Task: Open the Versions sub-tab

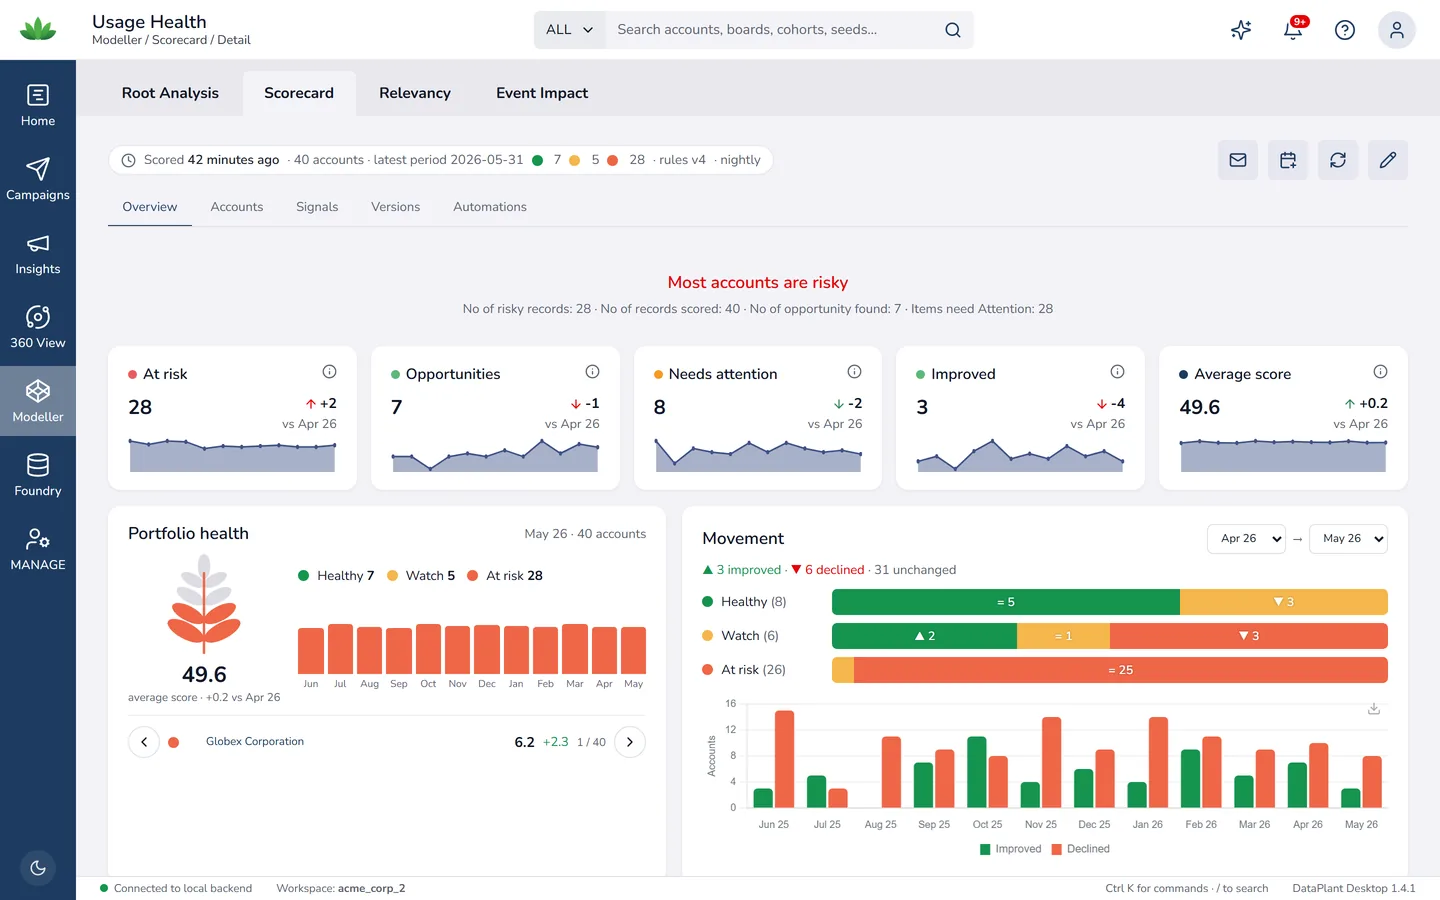Action: coord(396,207)
